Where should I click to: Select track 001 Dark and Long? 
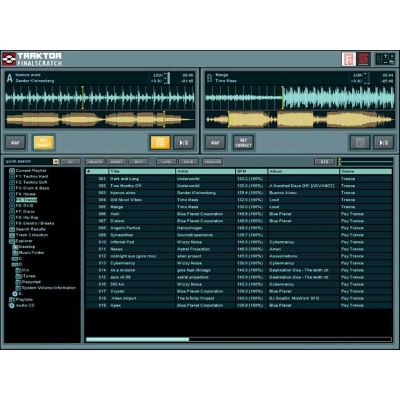(239, 179)
